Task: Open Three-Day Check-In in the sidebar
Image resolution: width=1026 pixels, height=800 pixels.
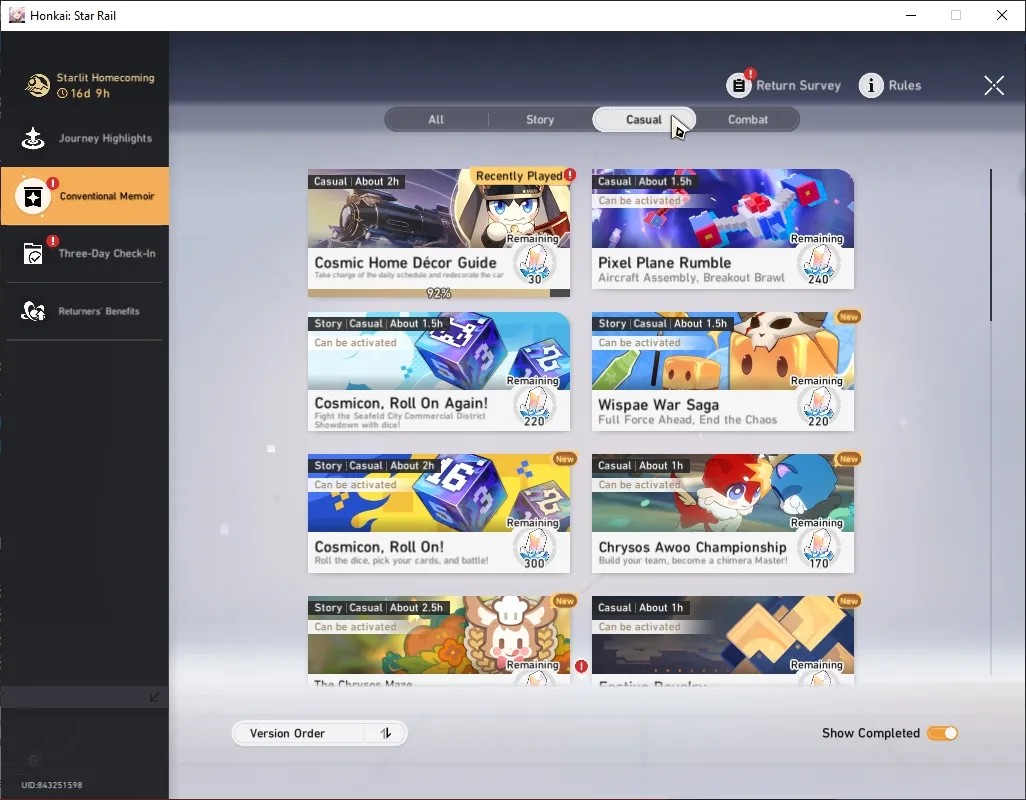Action: [84, 254]
